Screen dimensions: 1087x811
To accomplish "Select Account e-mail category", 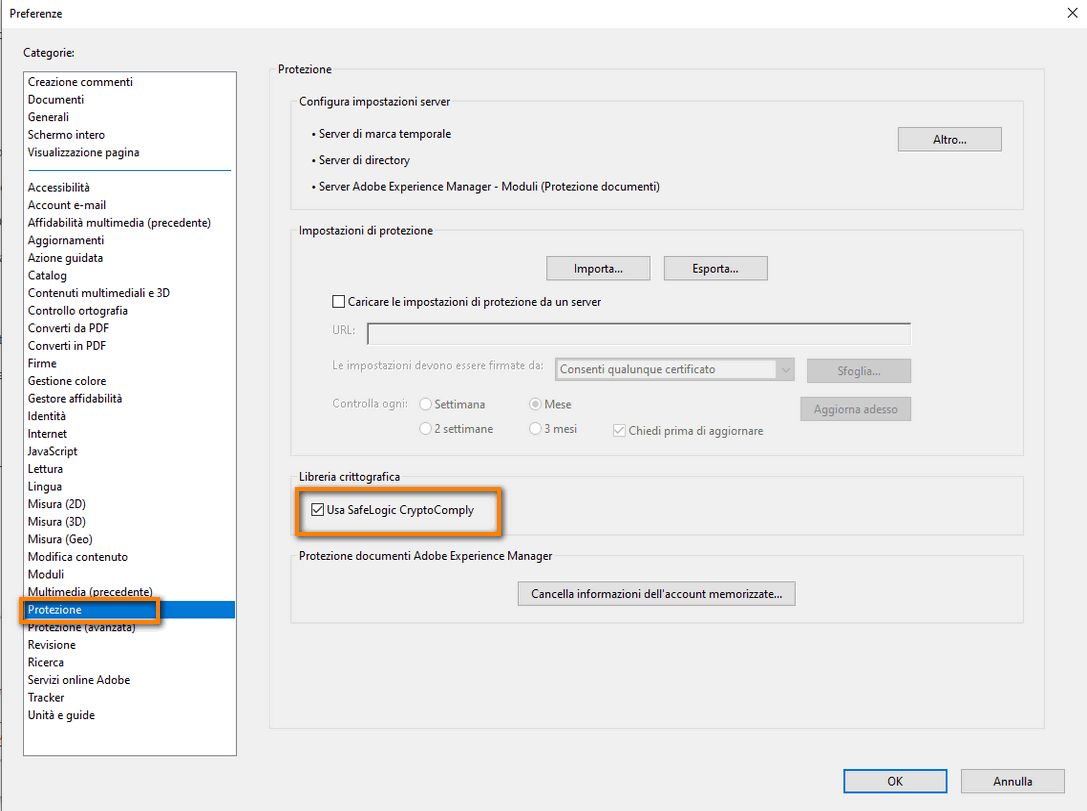I will click(67, 205).
